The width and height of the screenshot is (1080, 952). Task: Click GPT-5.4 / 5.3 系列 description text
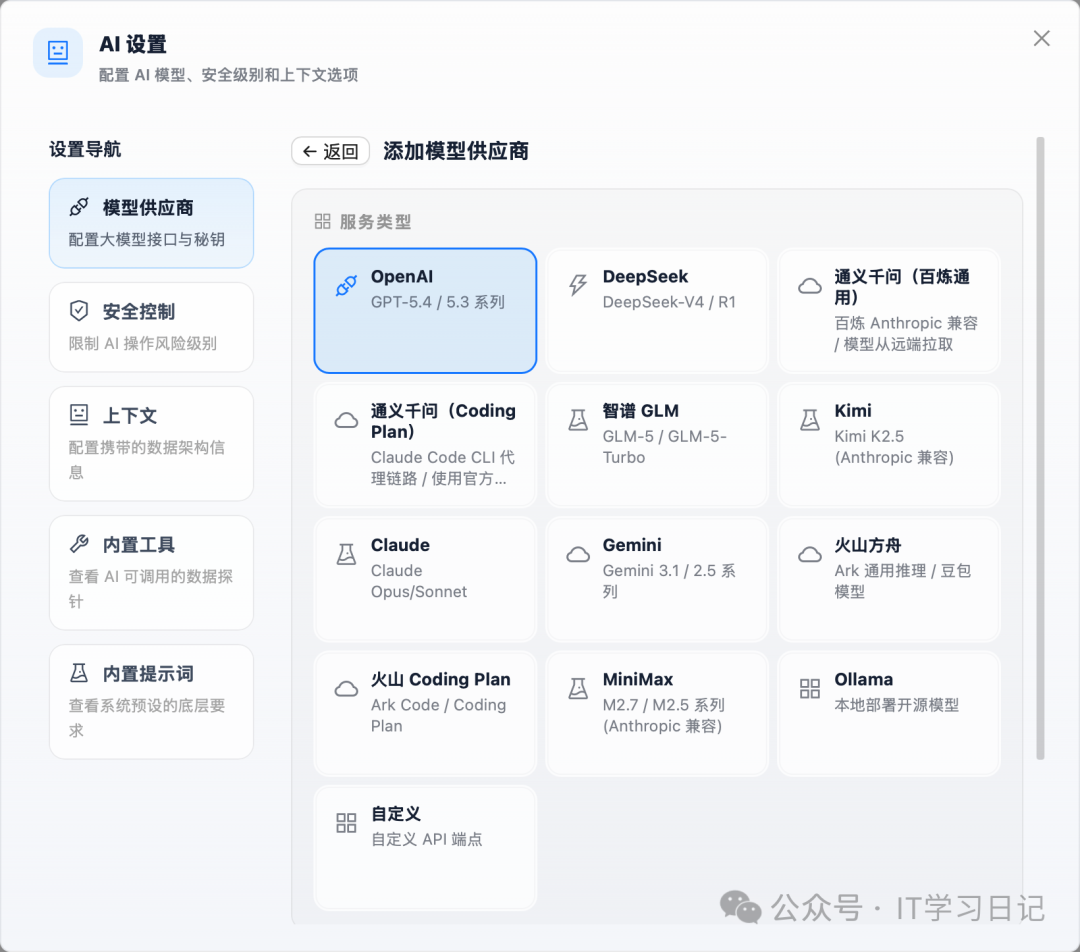click(438, 302)
